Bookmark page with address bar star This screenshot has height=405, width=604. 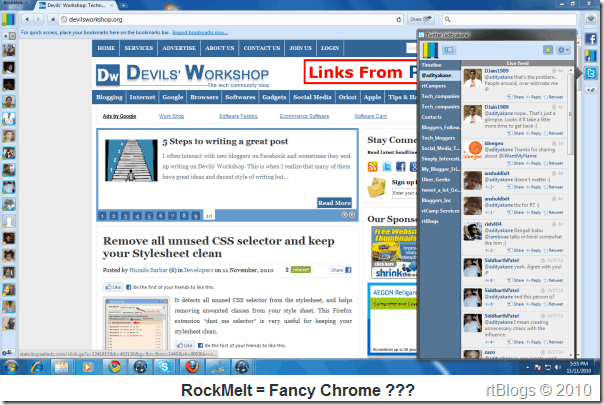click(x=53, y=19)
